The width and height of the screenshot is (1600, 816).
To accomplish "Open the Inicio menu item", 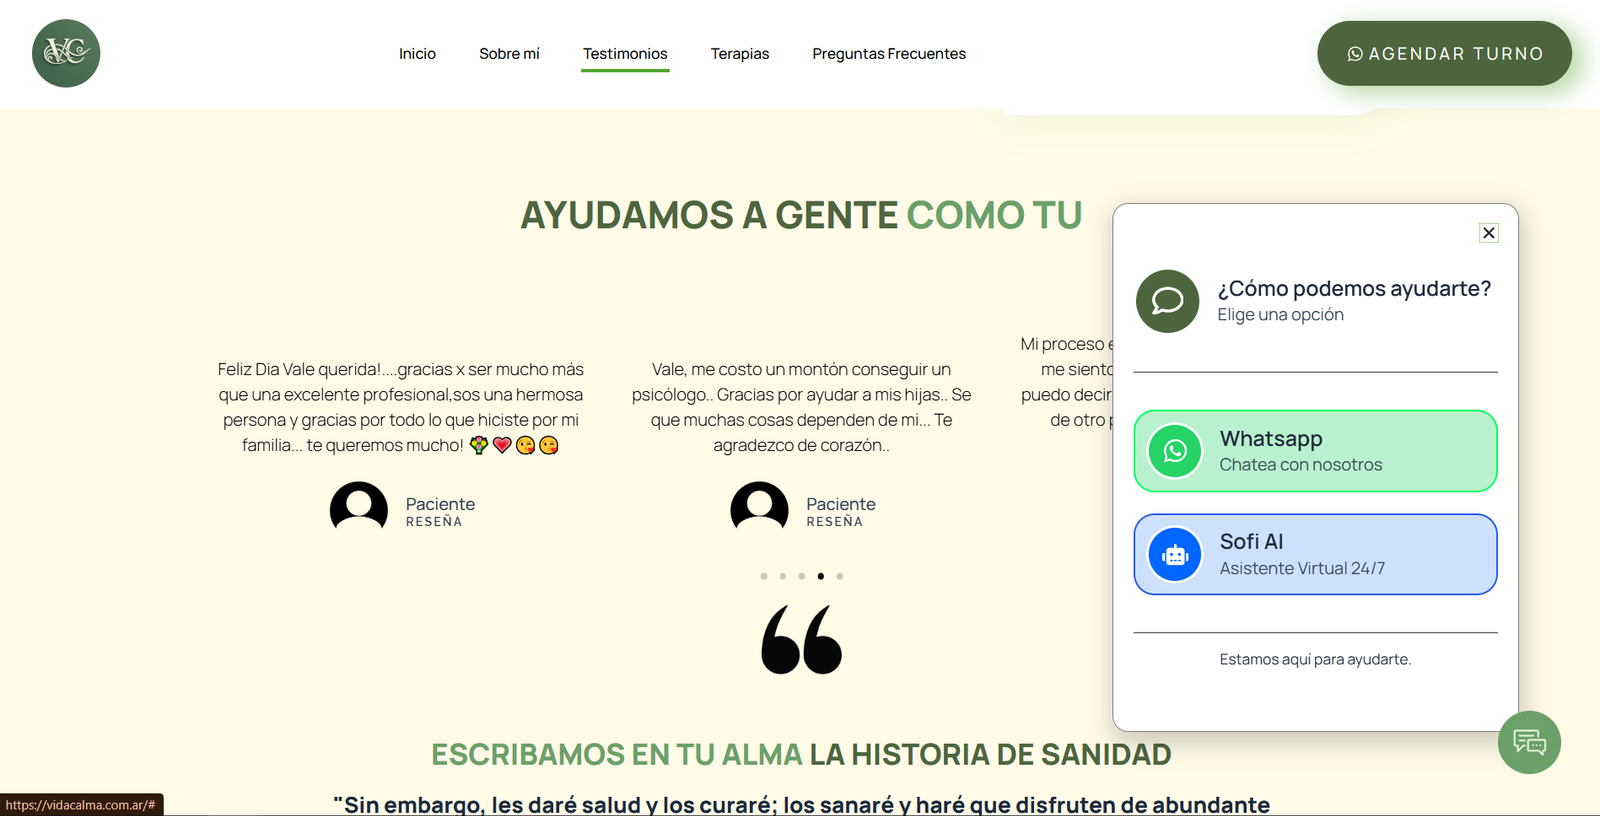I will tap(417, 54).
